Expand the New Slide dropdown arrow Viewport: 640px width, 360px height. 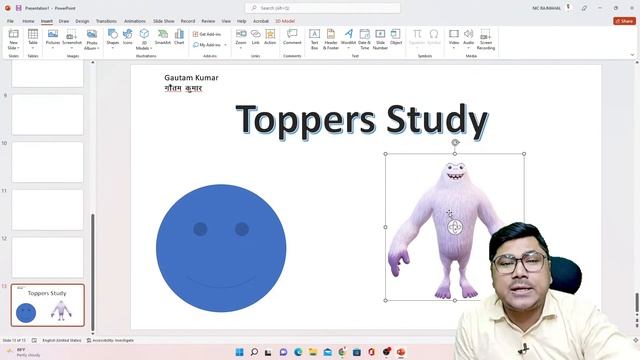pyautogui.click(x=18, y=48)
